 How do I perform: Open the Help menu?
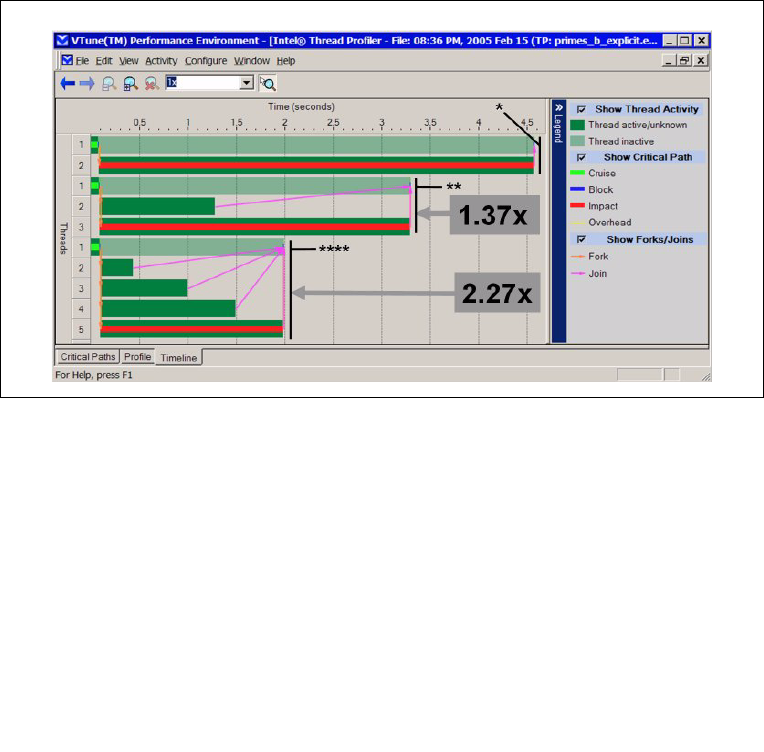[x=286, y=61]
